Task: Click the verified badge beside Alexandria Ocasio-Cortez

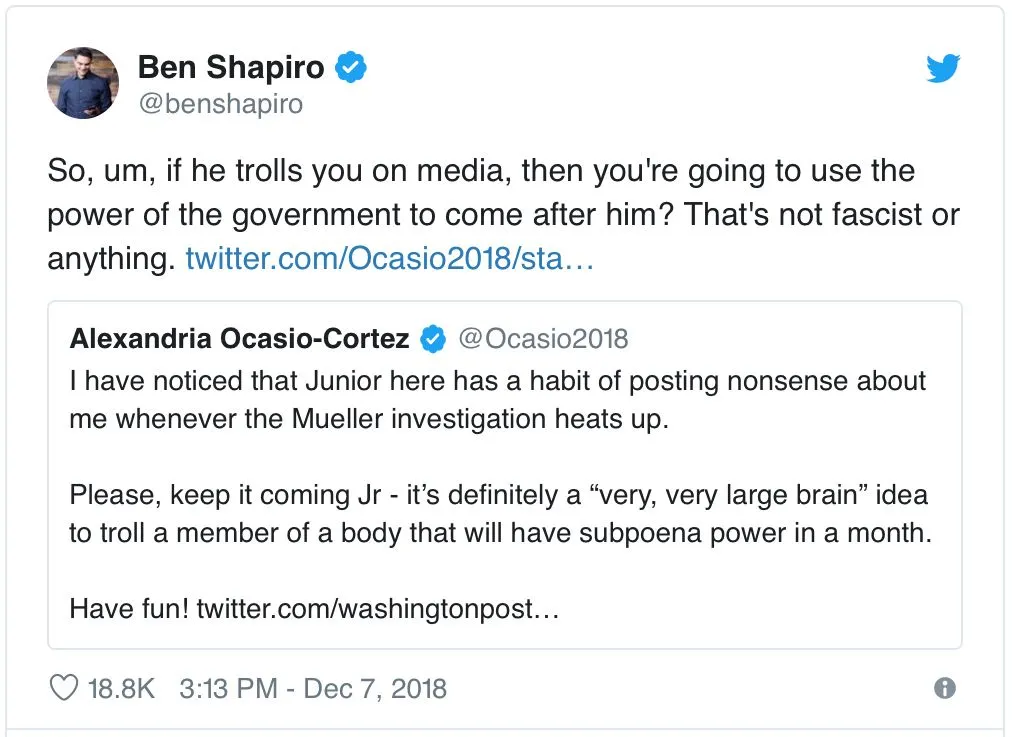Action: 433,339
